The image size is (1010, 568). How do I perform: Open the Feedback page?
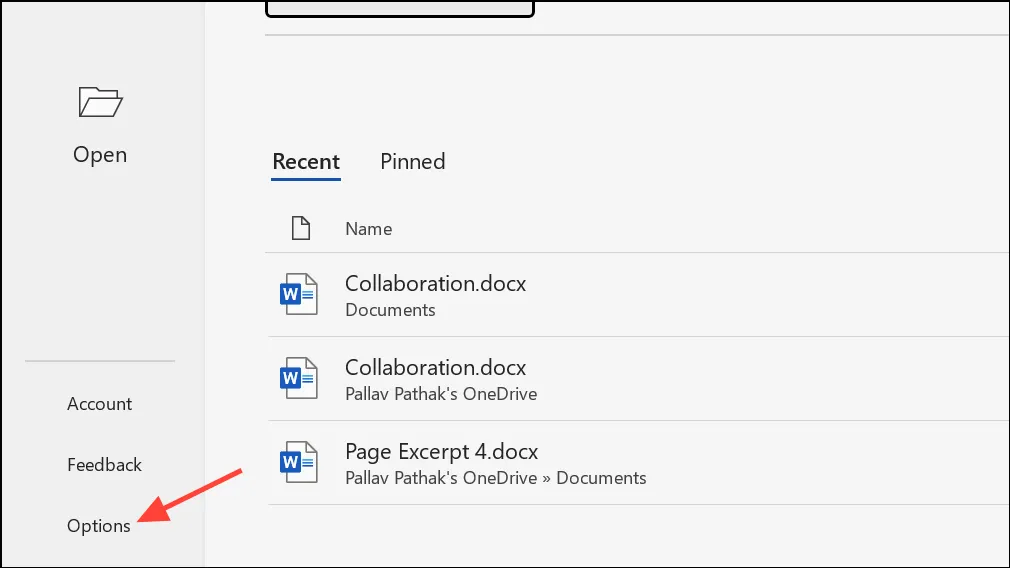(104, 464)
